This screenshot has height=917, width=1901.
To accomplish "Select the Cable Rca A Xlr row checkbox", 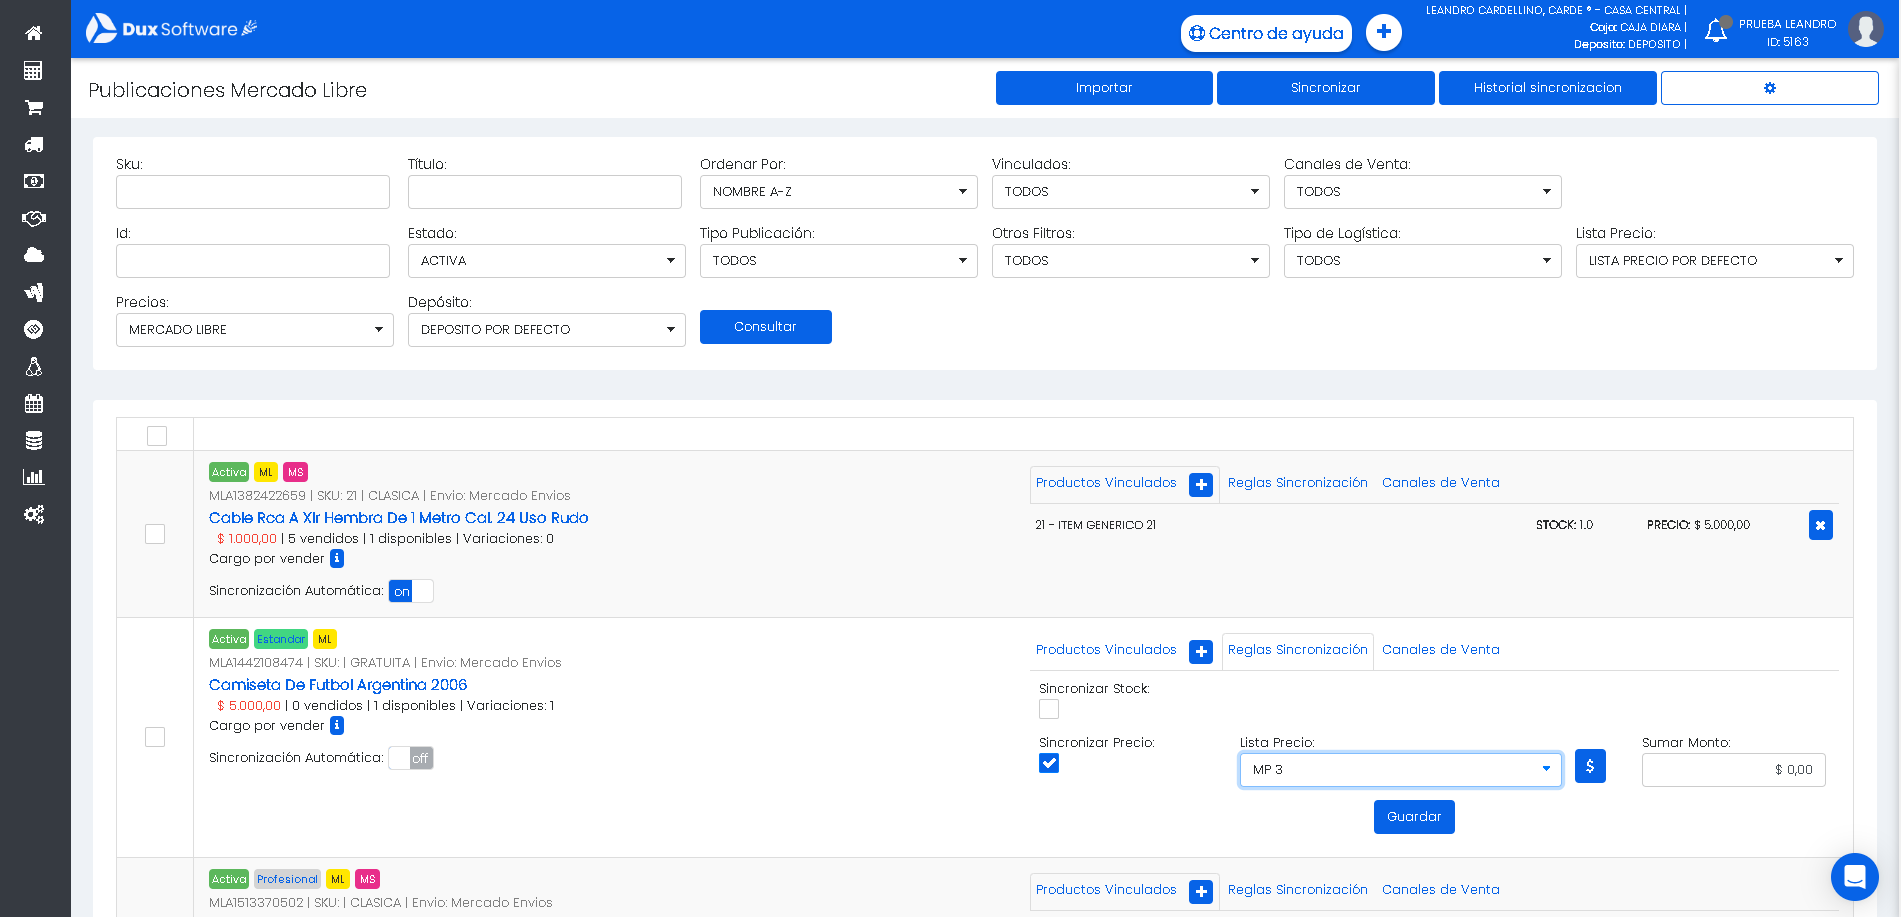I will pos(155,534).
